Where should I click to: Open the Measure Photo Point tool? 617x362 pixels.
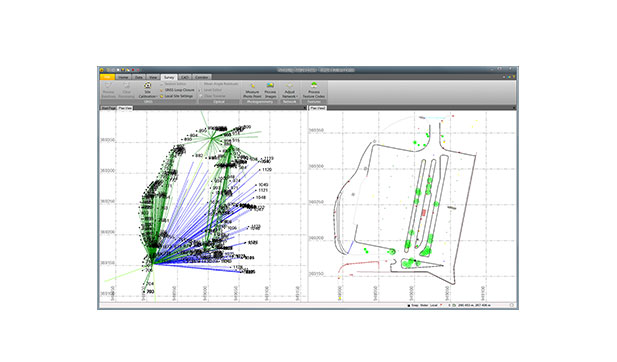[x=252, y=90]
